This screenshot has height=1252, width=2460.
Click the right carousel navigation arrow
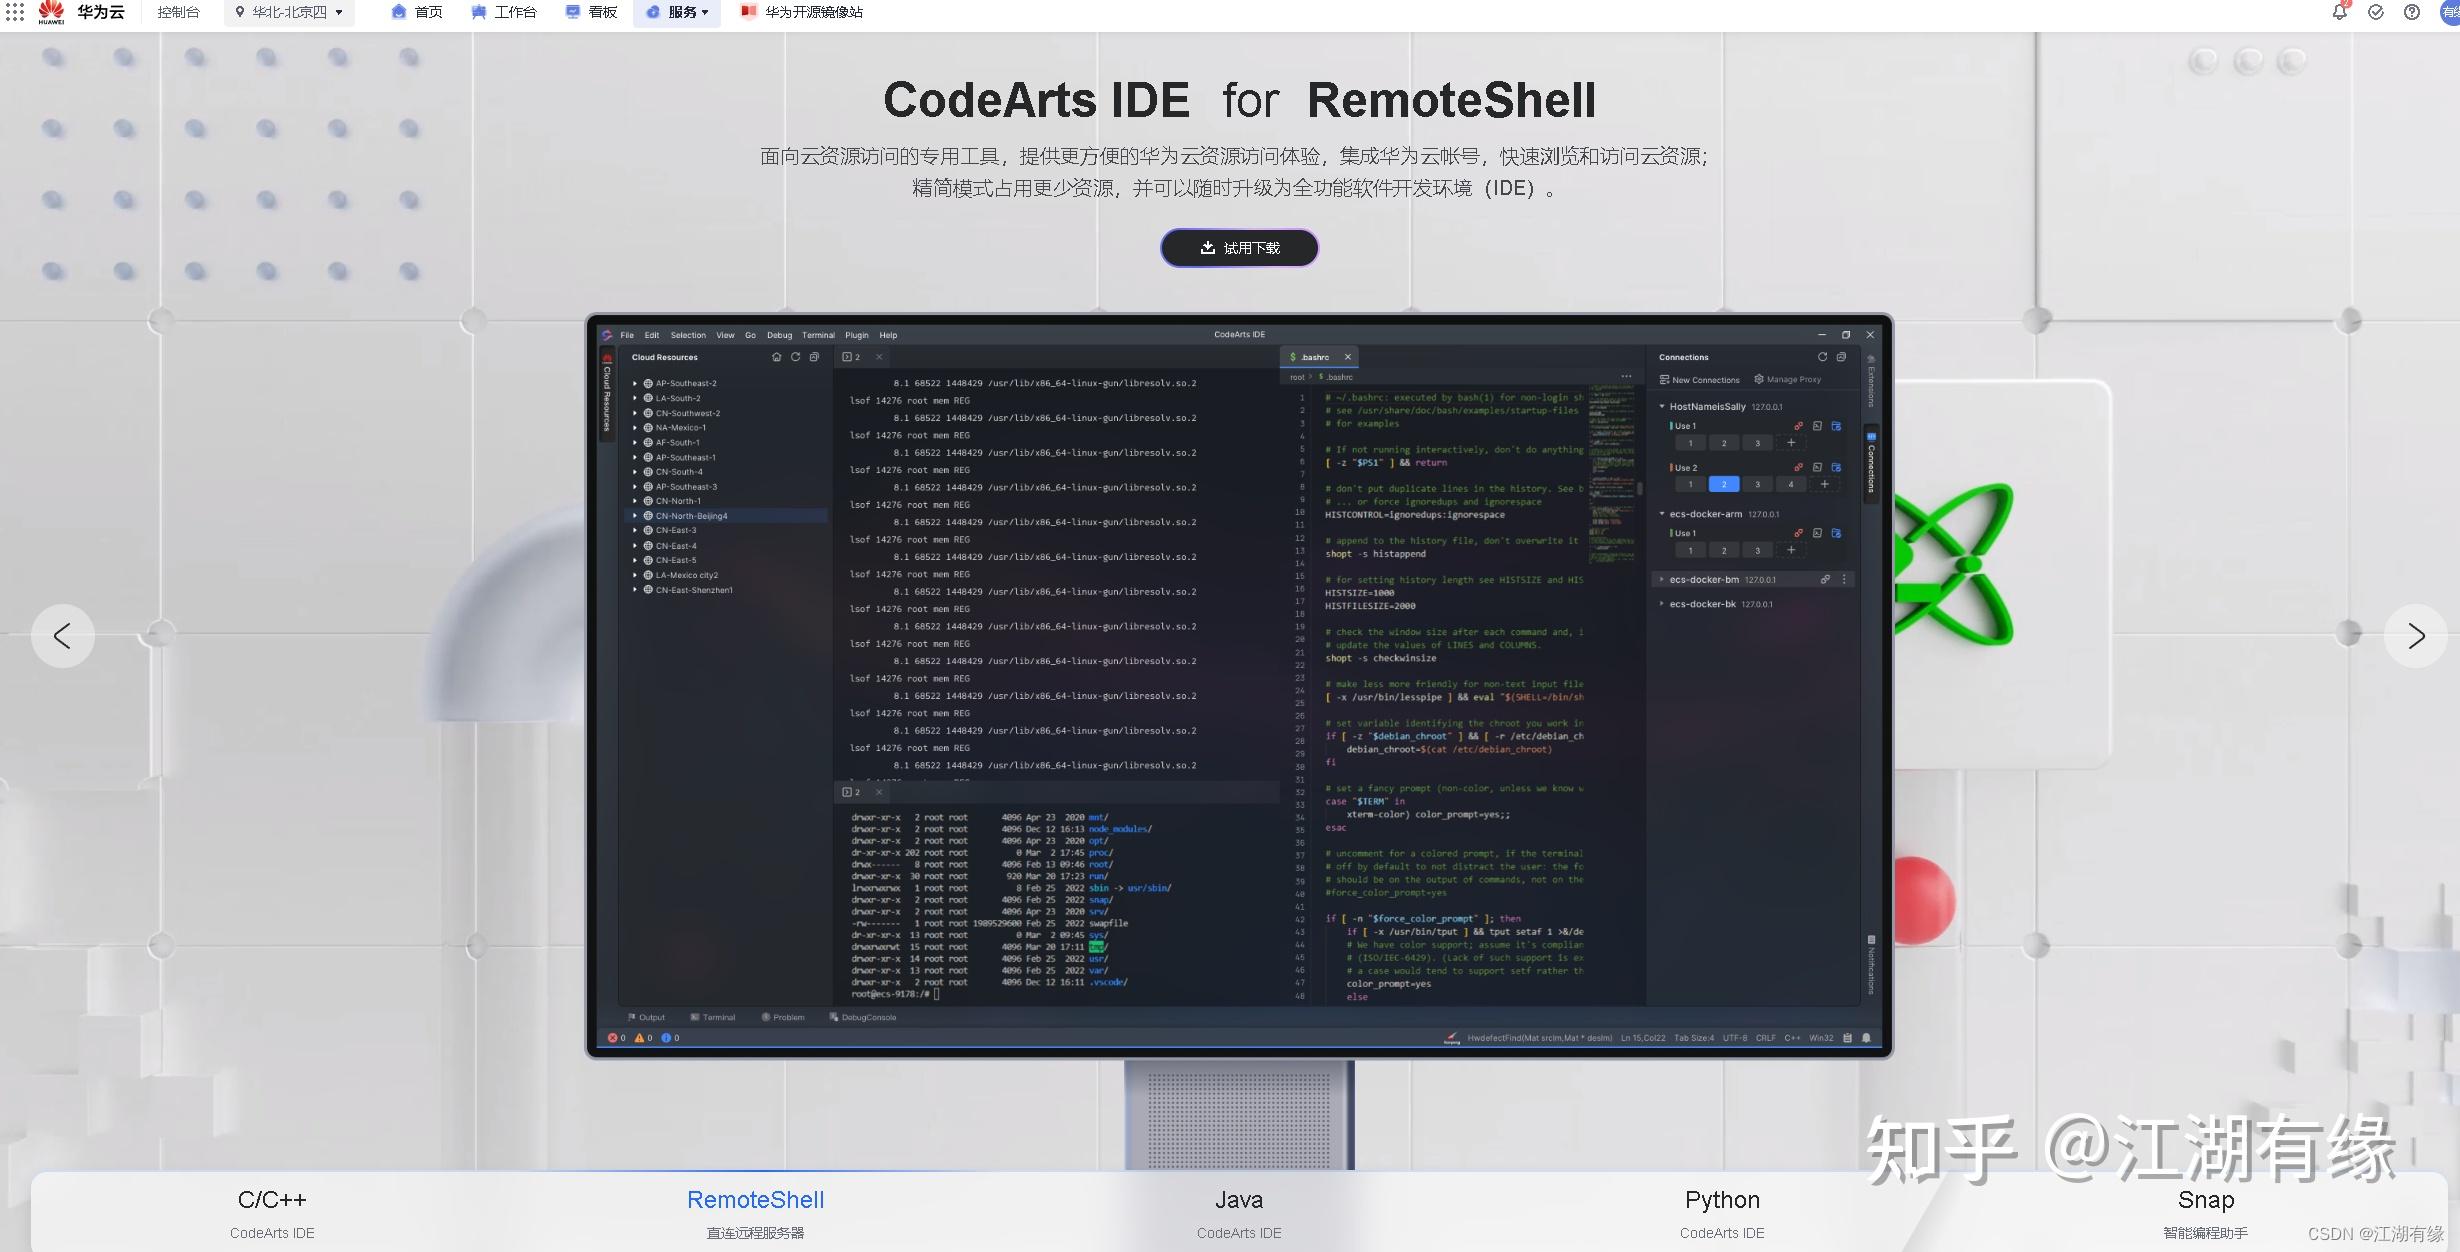tap(2417, 635)
